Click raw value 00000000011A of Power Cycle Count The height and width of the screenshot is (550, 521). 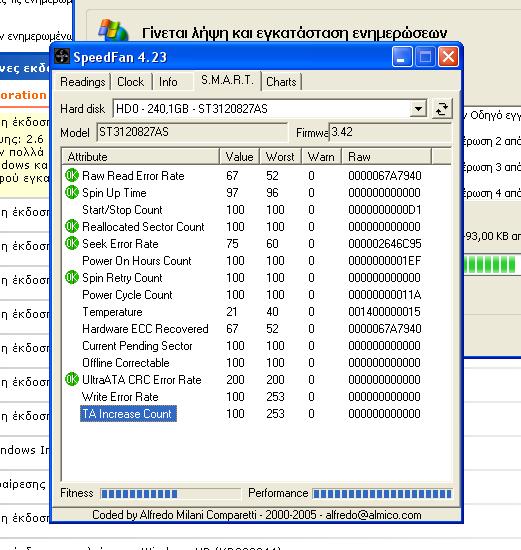click(x=385, y=295)
